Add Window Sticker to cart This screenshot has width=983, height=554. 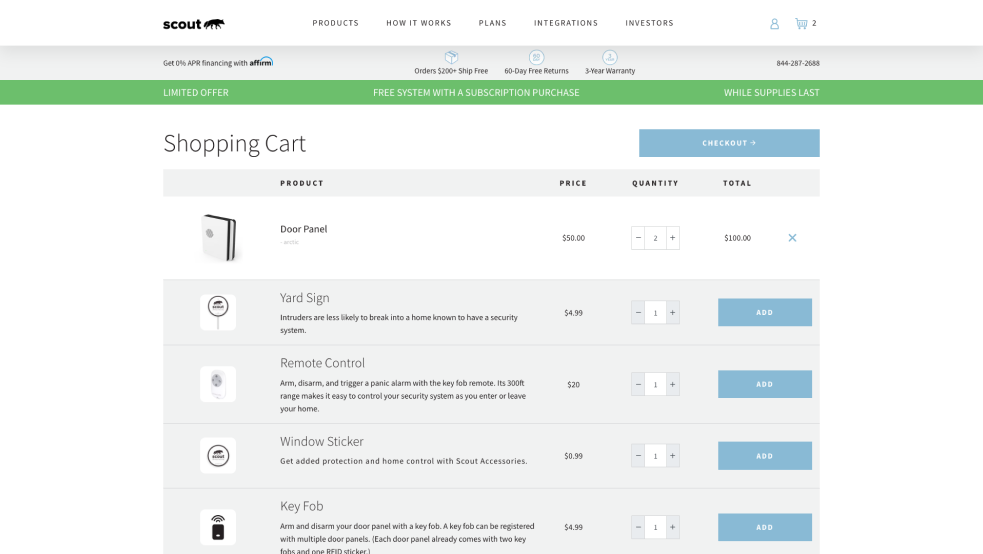tap(764, 456)
